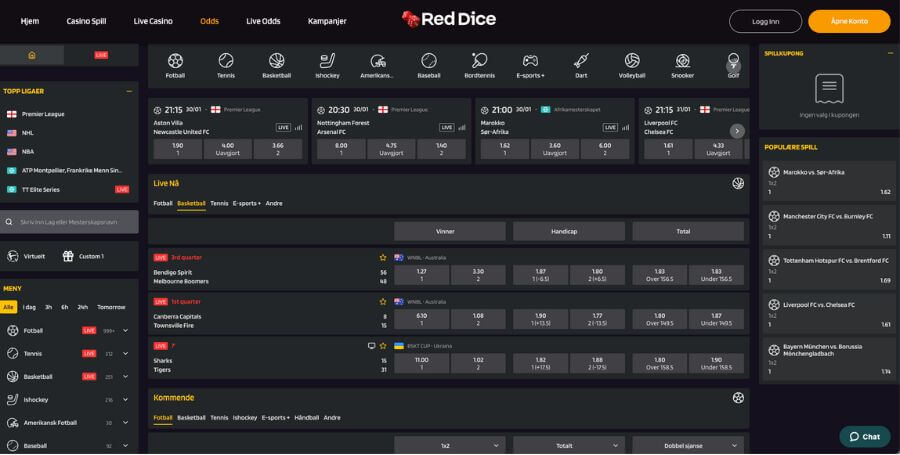Open the Casino Spill menu

(x=86, y=21)
